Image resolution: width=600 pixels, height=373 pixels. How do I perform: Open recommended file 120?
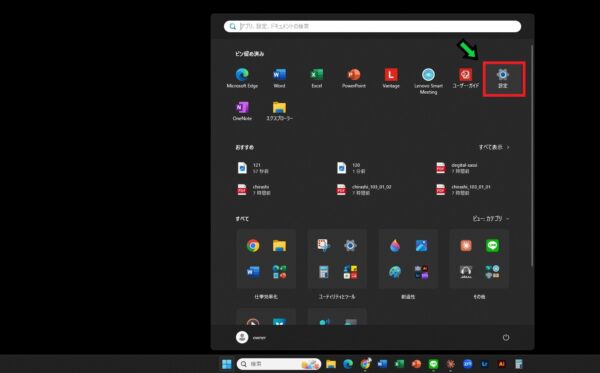[352, 168]
